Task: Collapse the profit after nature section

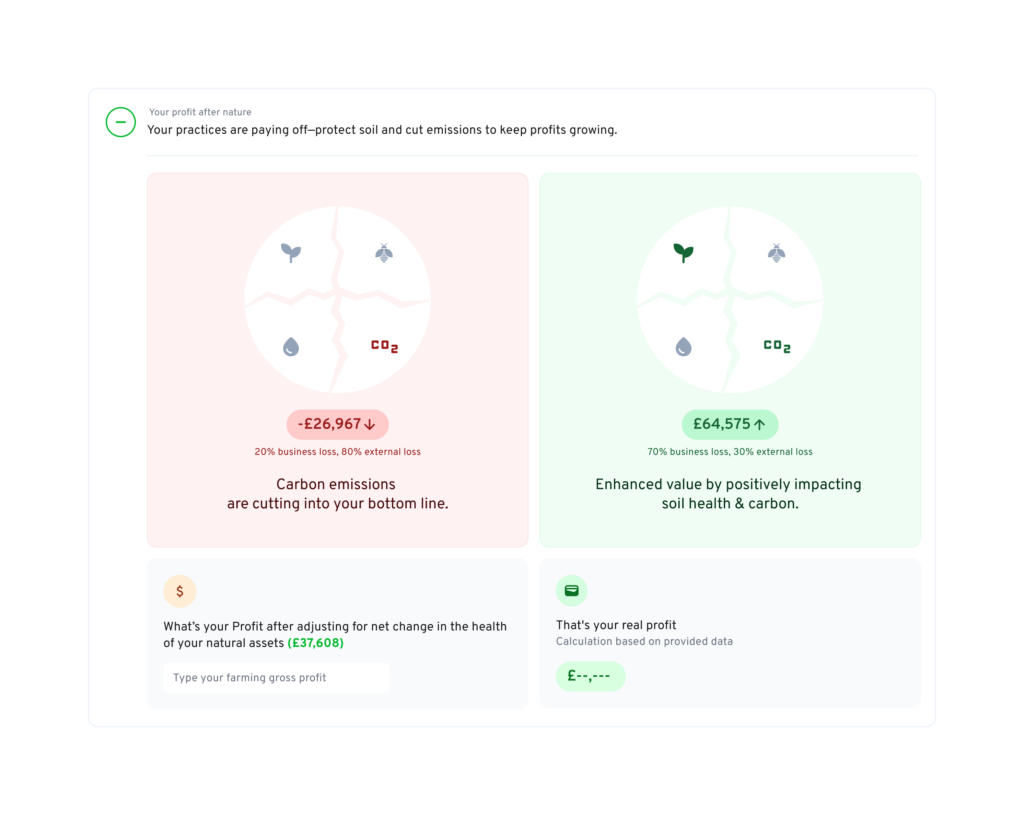Action: tap(121, 122)
